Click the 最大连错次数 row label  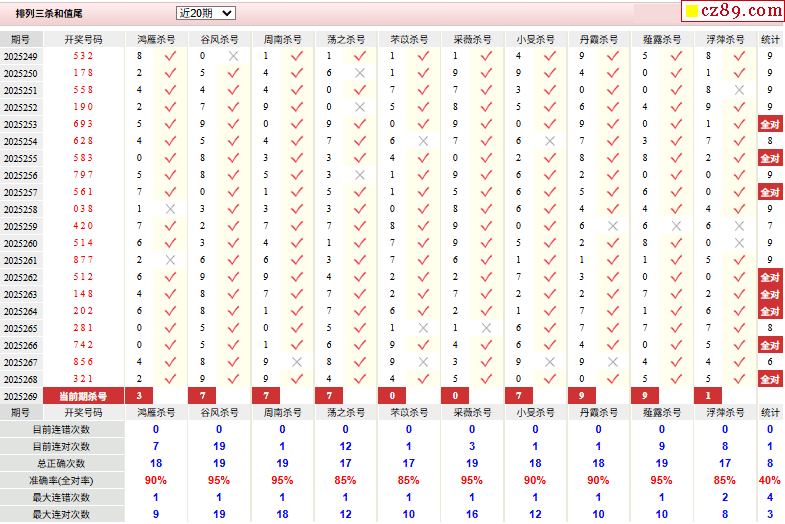[61, 498]
